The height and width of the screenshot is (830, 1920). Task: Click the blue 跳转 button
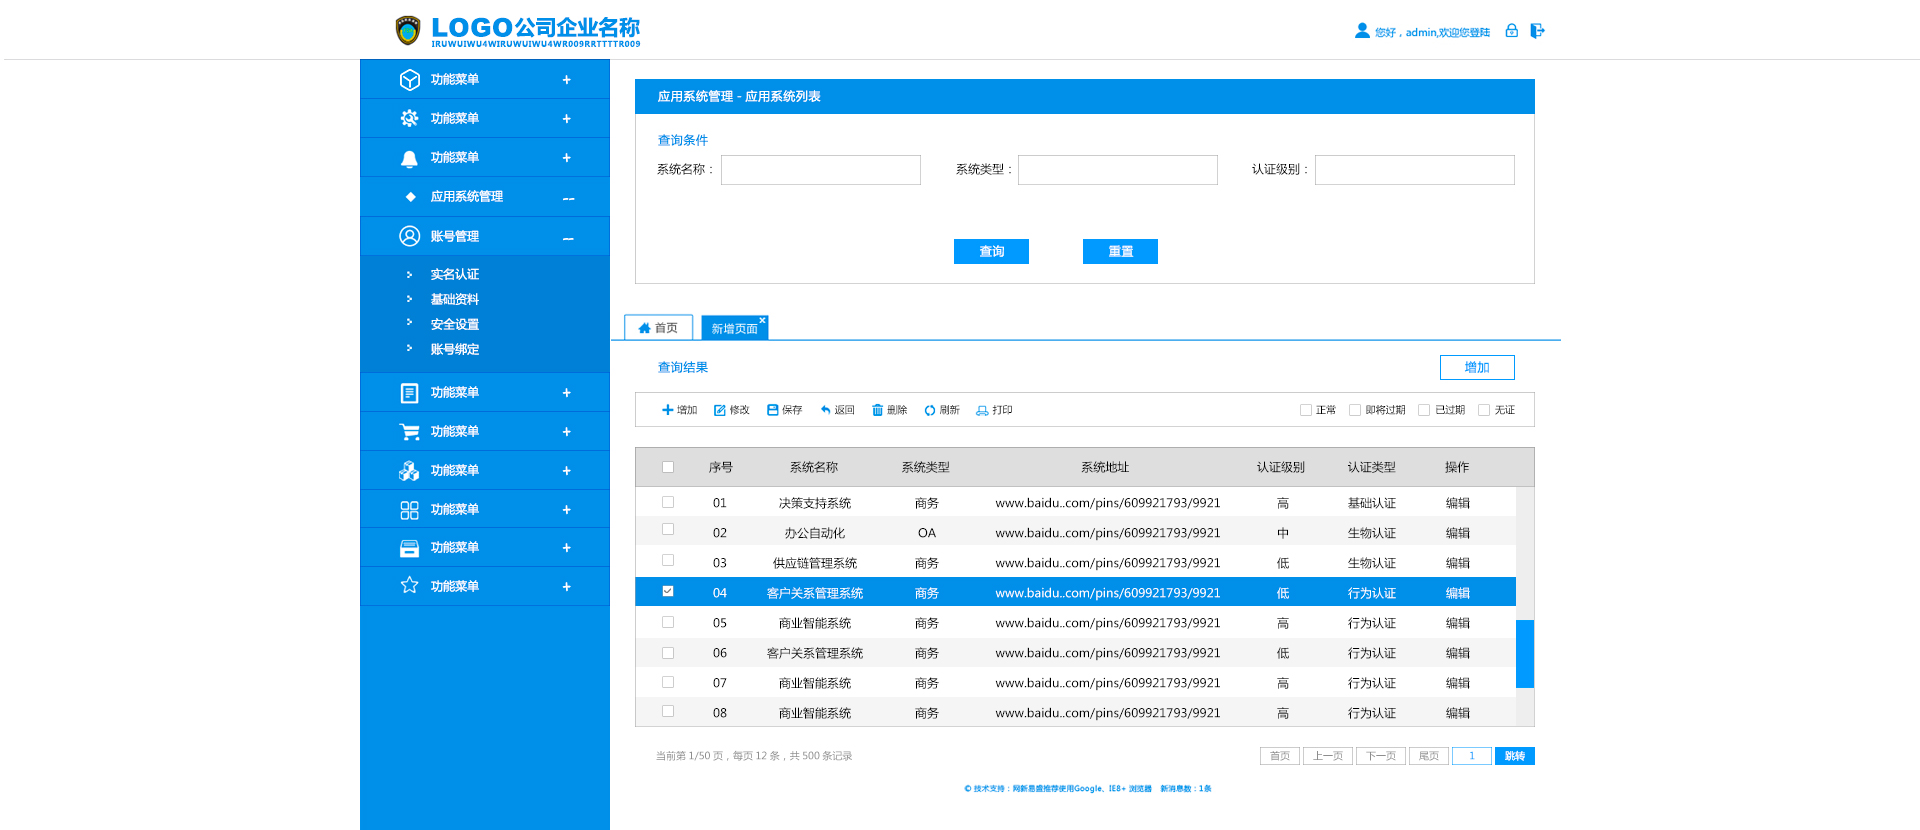coord(1515,756)
